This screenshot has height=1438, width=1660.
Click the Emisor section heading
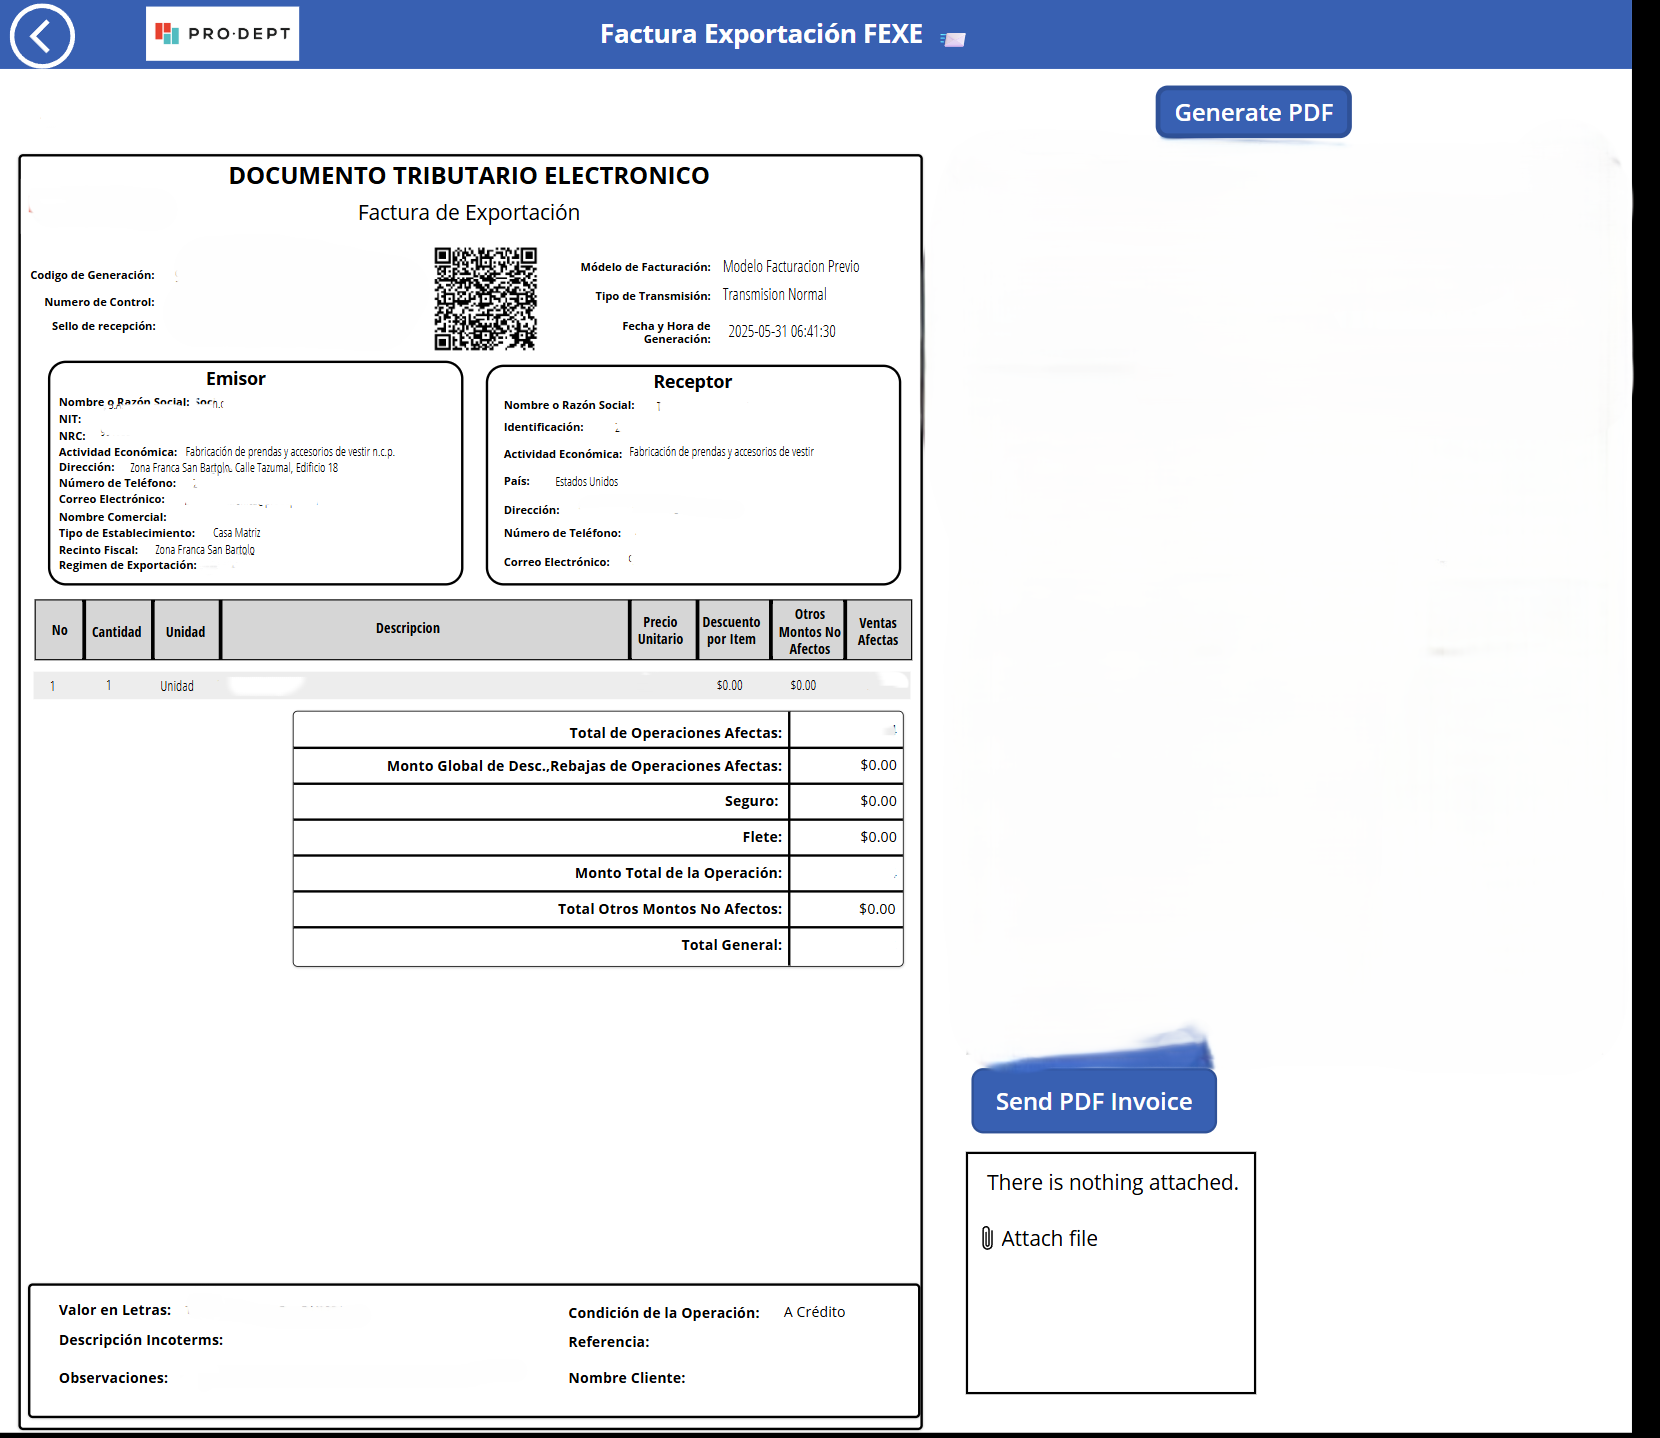click(x=236, y=379)
